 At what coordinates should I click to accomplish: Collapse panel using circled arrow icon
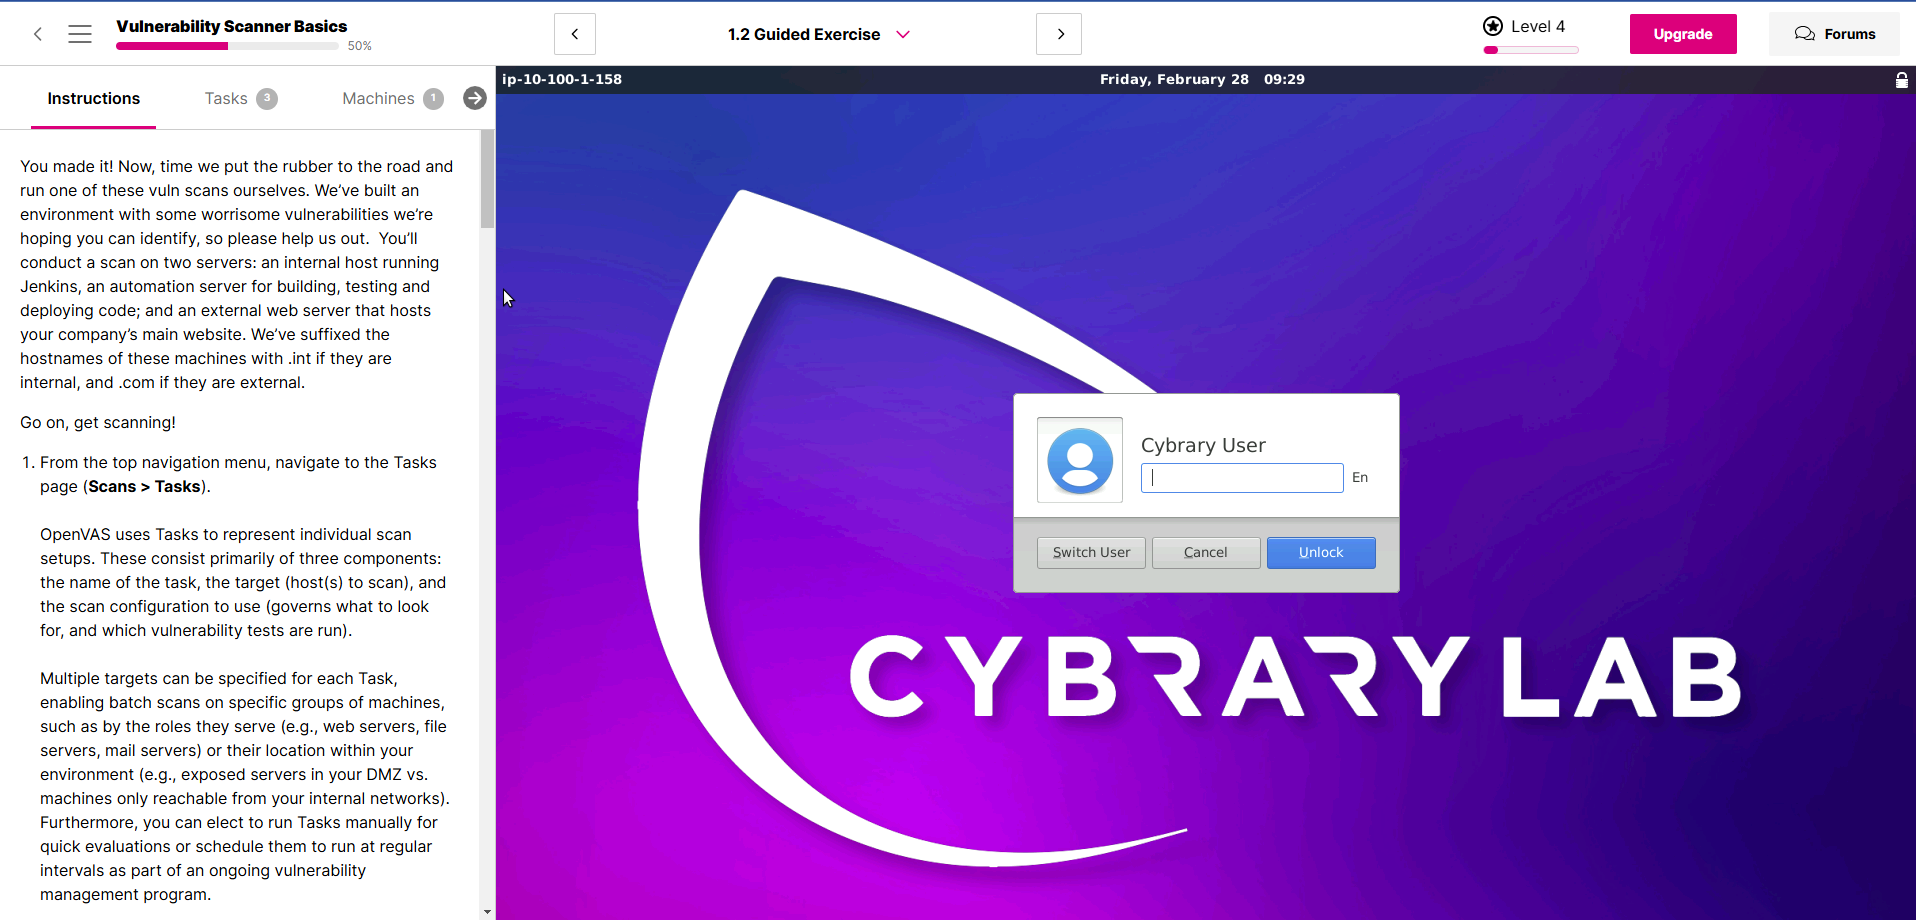point(475,98)
